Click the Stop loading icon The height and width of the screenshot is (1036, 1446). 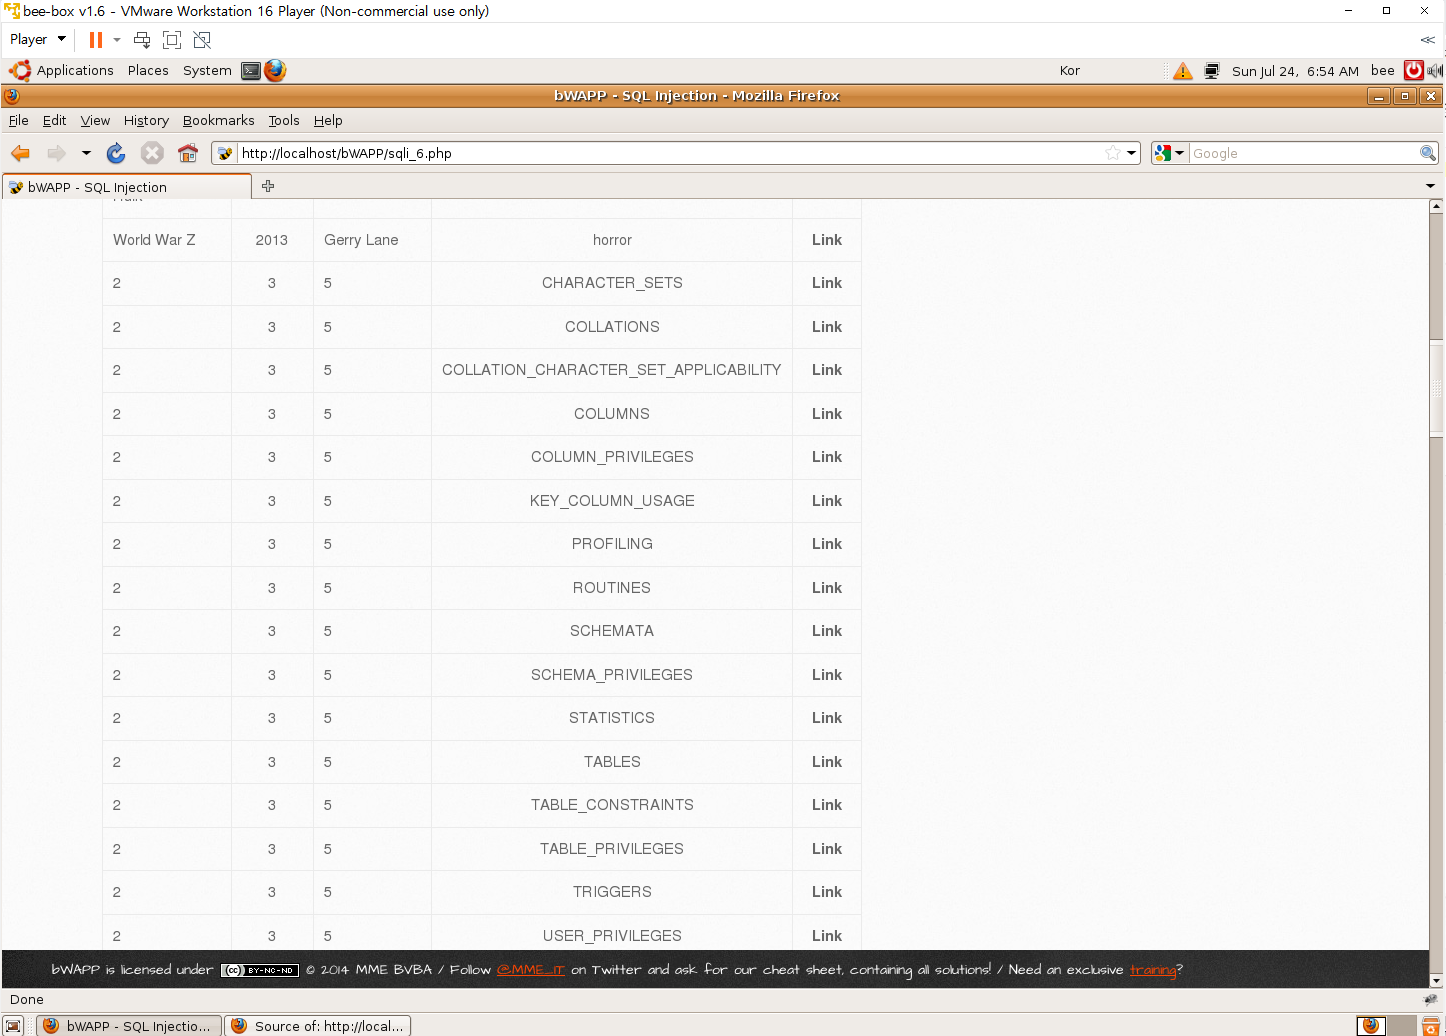click(x=152, y=153)
